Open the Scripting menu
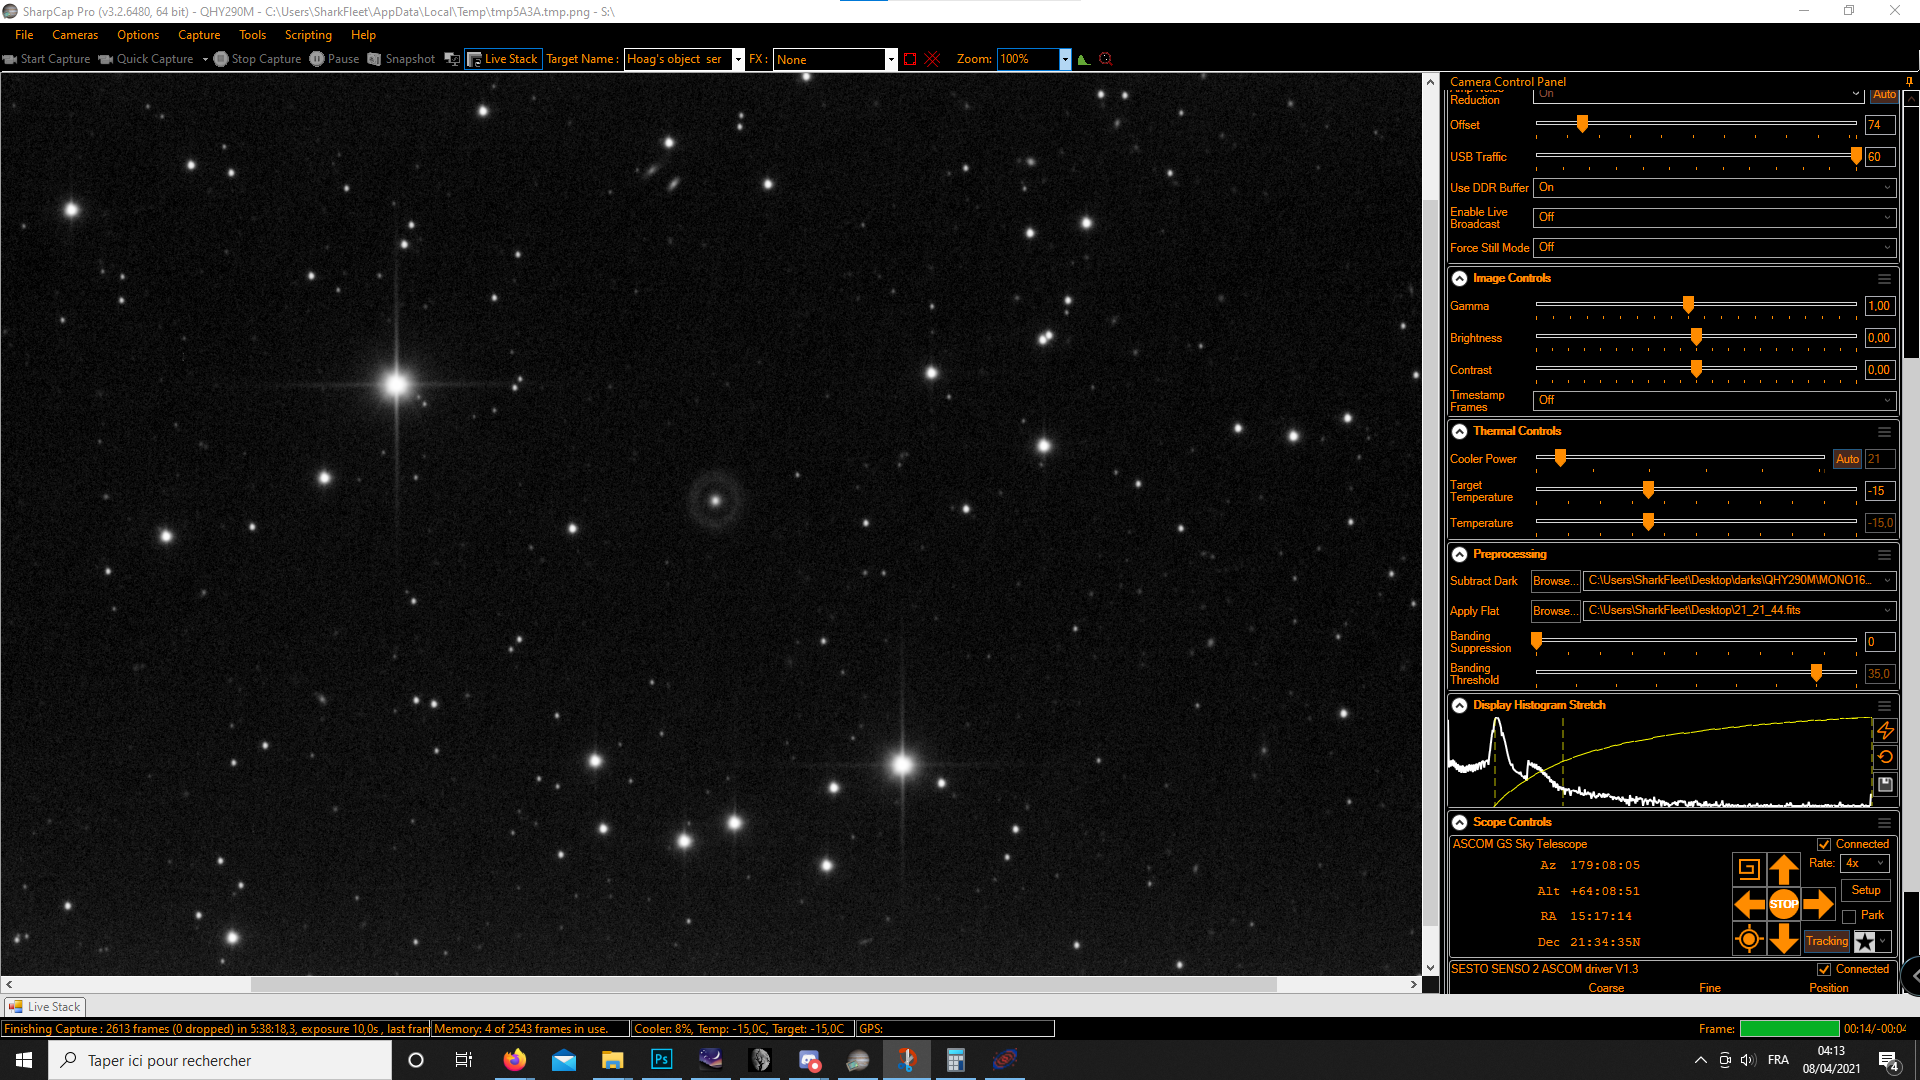The width and height of the screenshot is (1920, 1080). 308,35
